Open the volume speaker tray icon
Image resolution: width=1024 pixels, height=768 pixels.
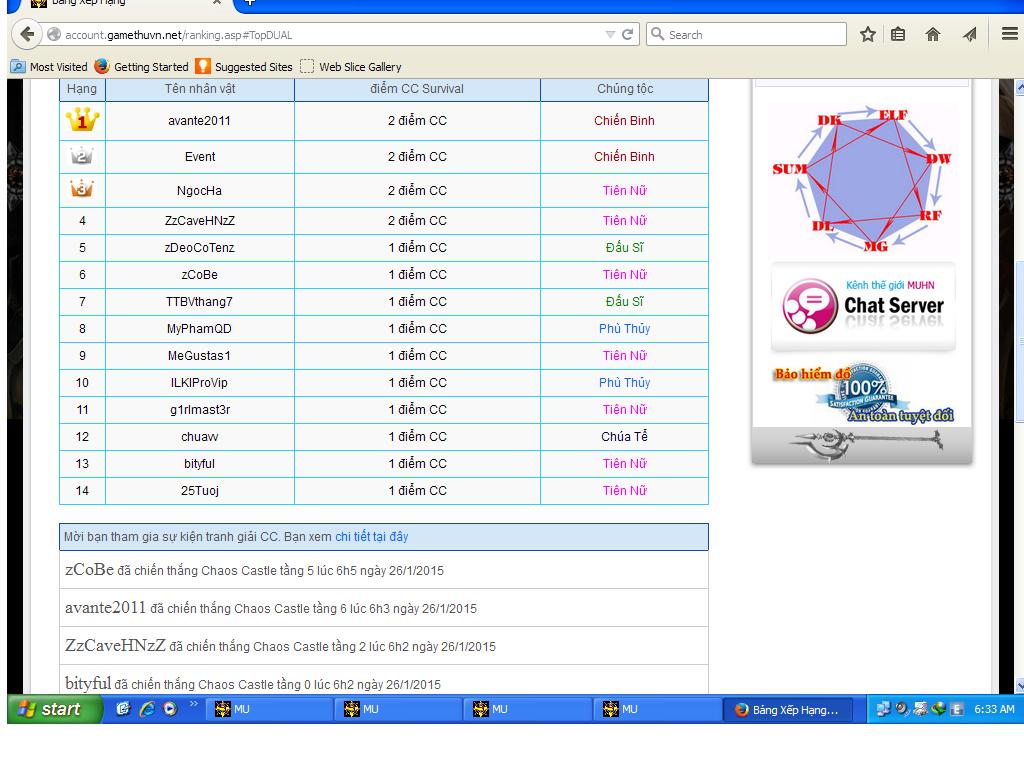[x=902, y=709]
